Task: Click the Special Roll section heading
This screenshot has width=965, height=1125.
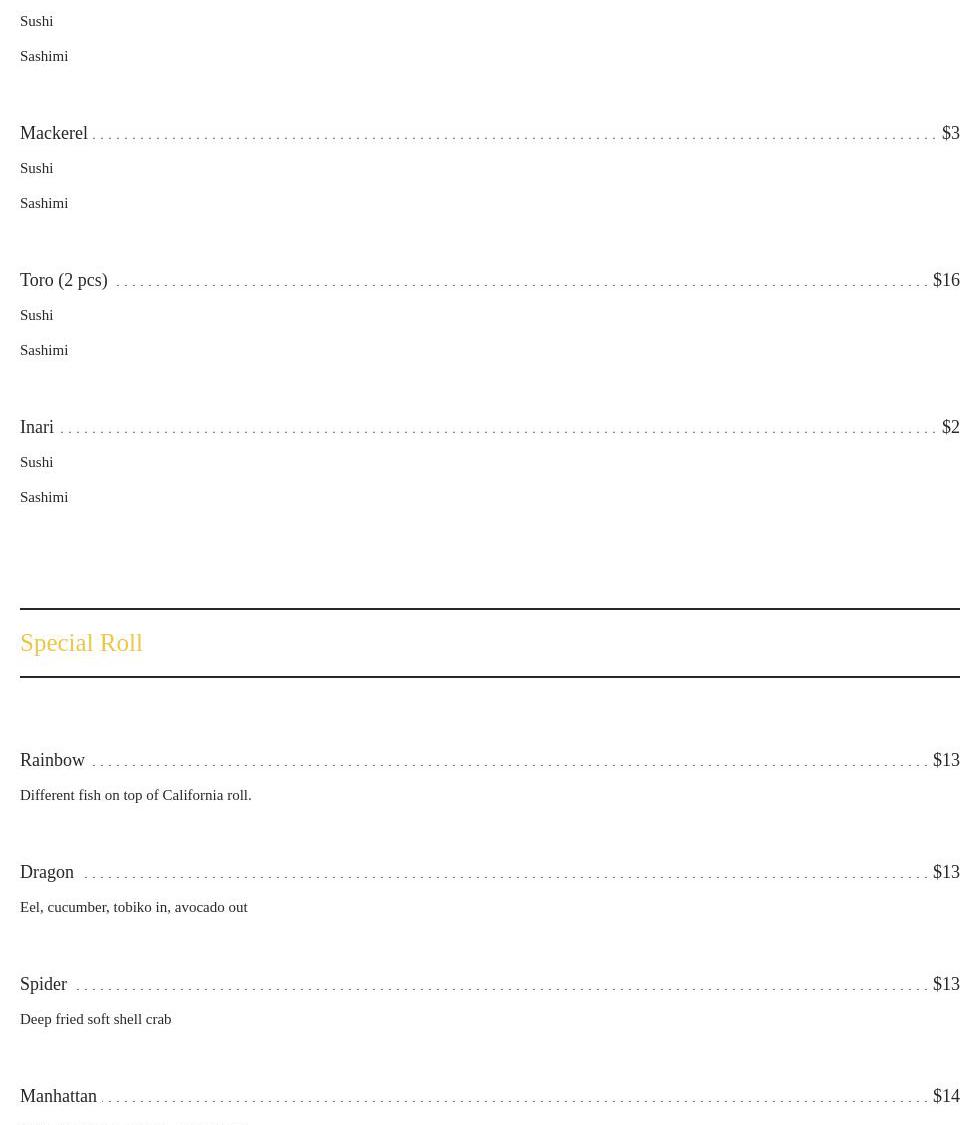Action: [x=81, y=643]
